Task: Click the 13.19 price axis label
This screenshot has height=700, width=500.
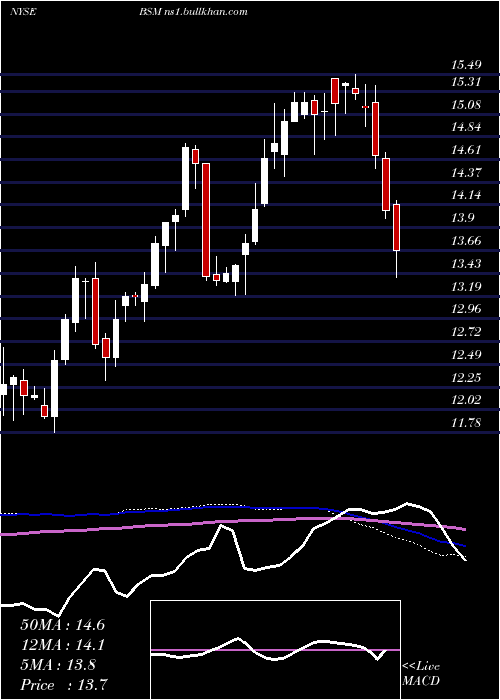Action: (466, 287)
